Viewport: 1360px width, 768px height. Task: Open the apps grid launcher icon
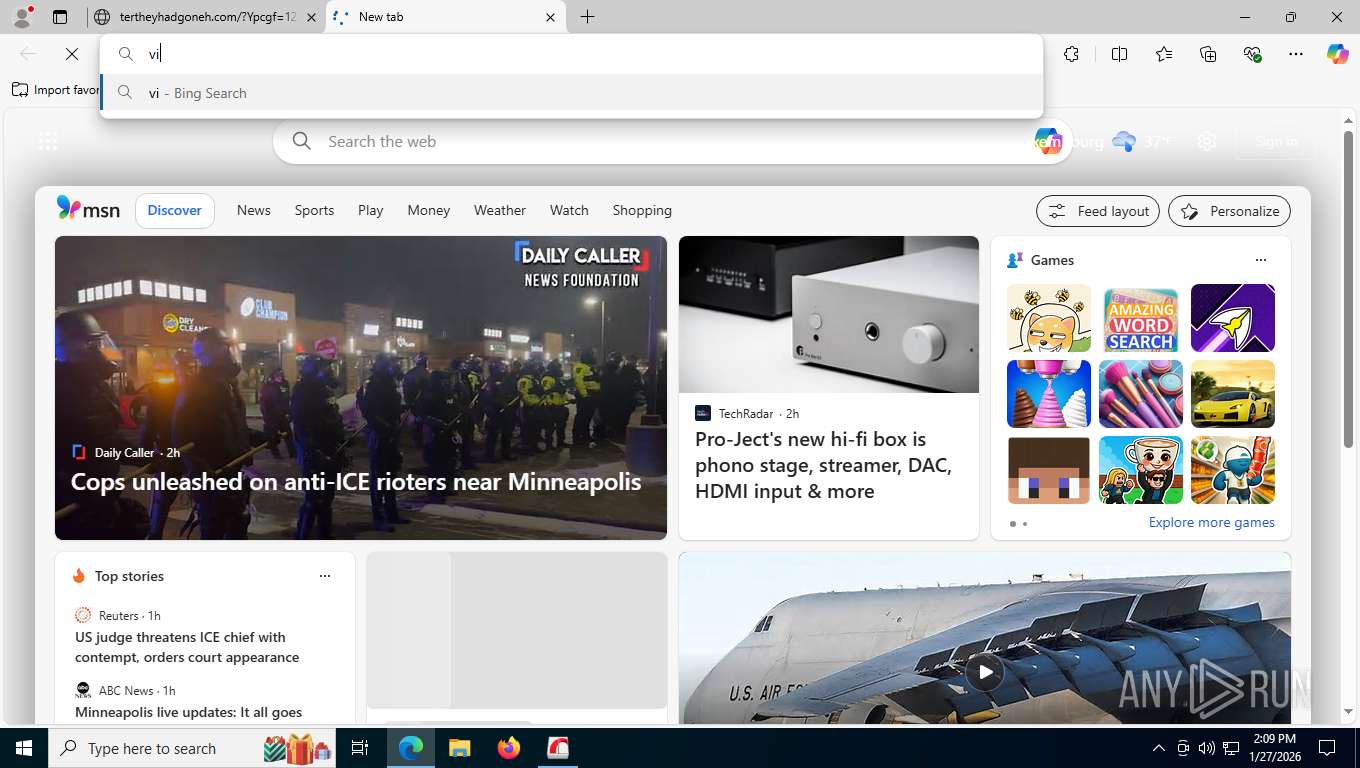[x=48, y=142]
